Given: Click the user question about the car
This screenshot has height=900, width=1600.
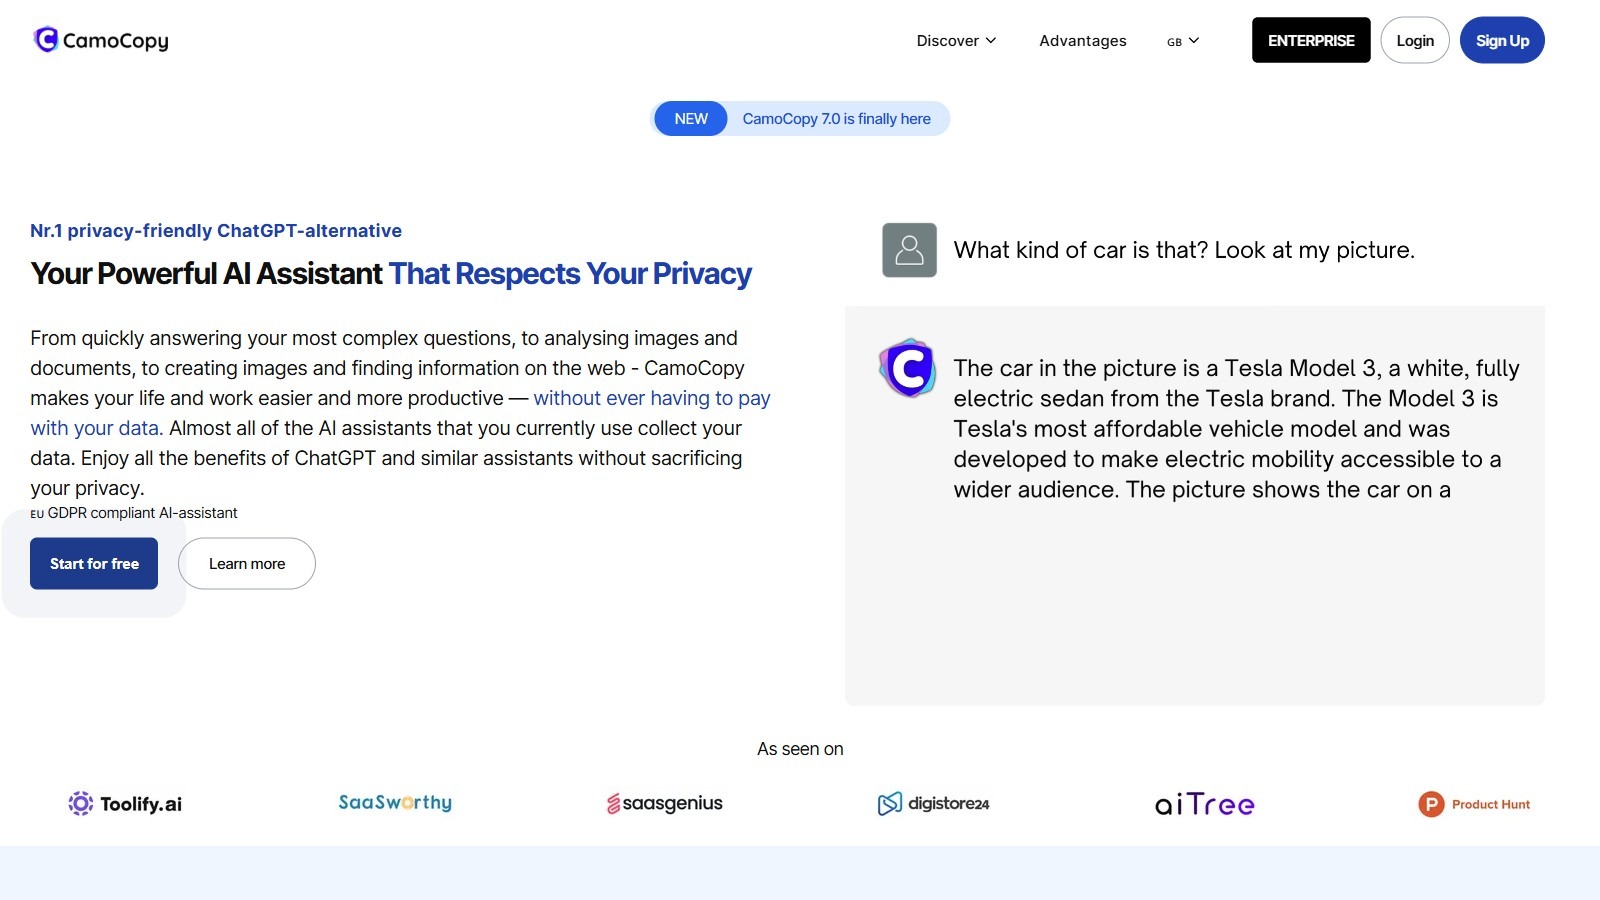Looking at the screenshot, I should point(1184,250).
